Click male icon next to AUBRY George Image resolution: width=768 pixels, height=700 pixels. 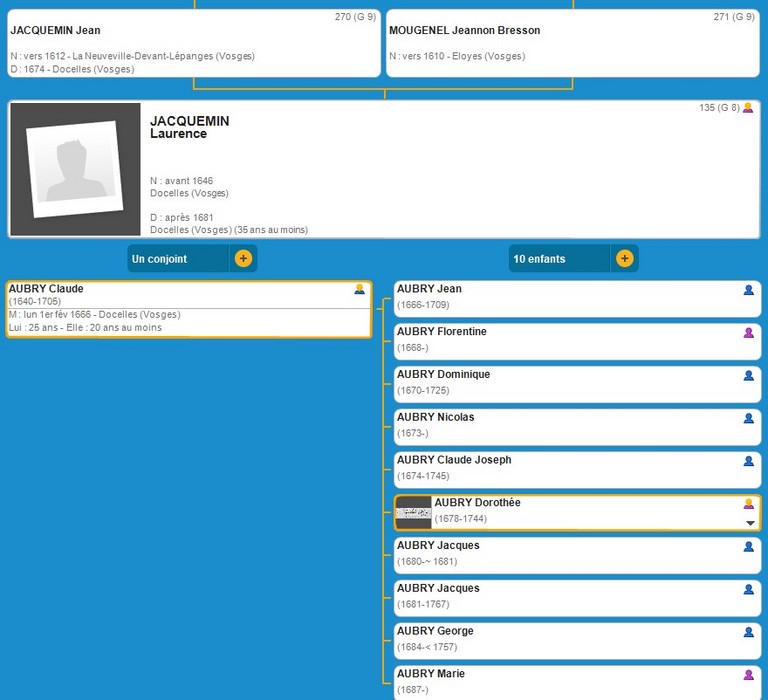(748, 632)
